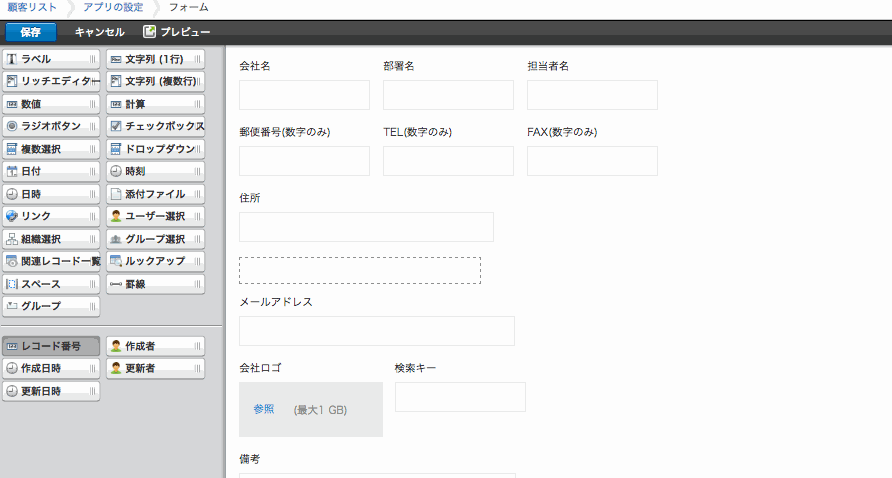Click the メールアドレス input box
The image size is (892, 478).
pyautogui.click(x=377, y=331)
